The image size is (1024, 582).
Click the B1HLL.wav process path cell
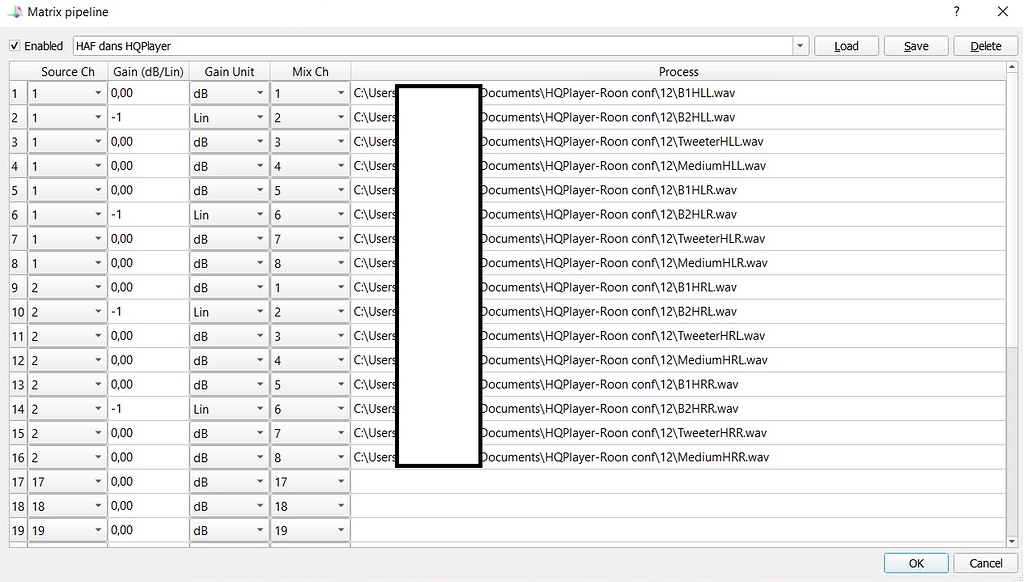click(x=700, y=92)
